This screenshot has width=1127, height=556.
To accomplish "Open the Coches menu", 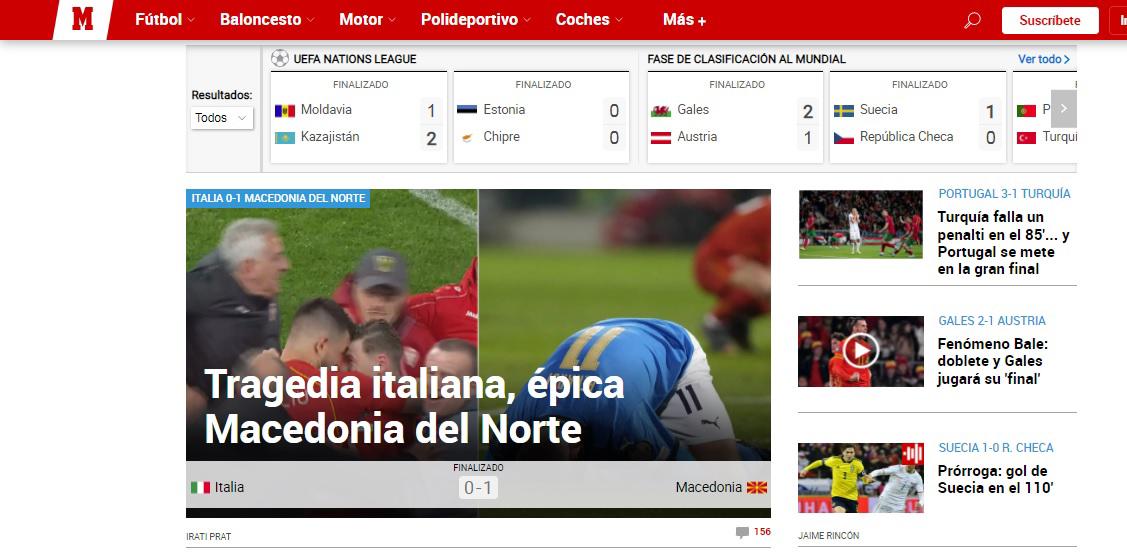I will tap(583, 20).
